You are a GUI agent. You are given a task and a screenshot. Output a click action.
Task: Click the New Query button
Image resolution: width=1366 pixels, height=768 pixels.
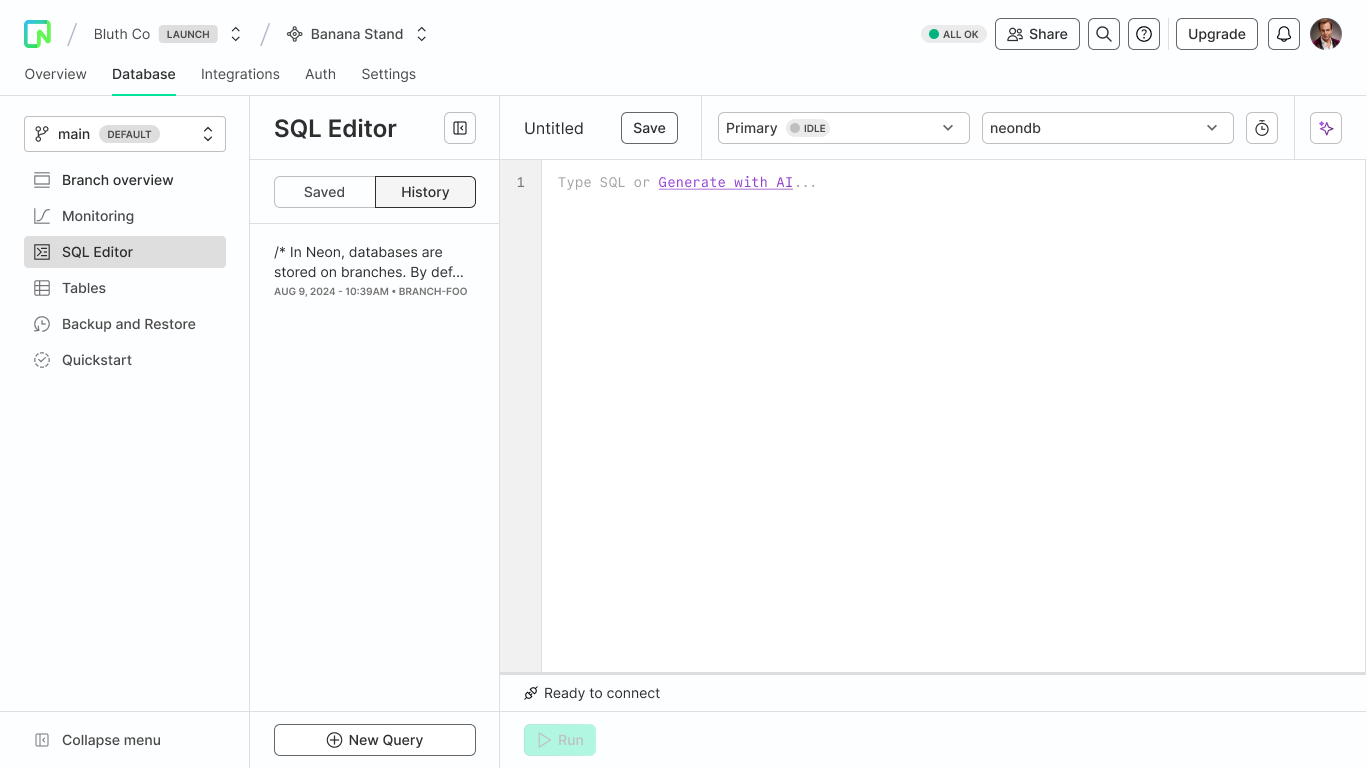(375, 740)
